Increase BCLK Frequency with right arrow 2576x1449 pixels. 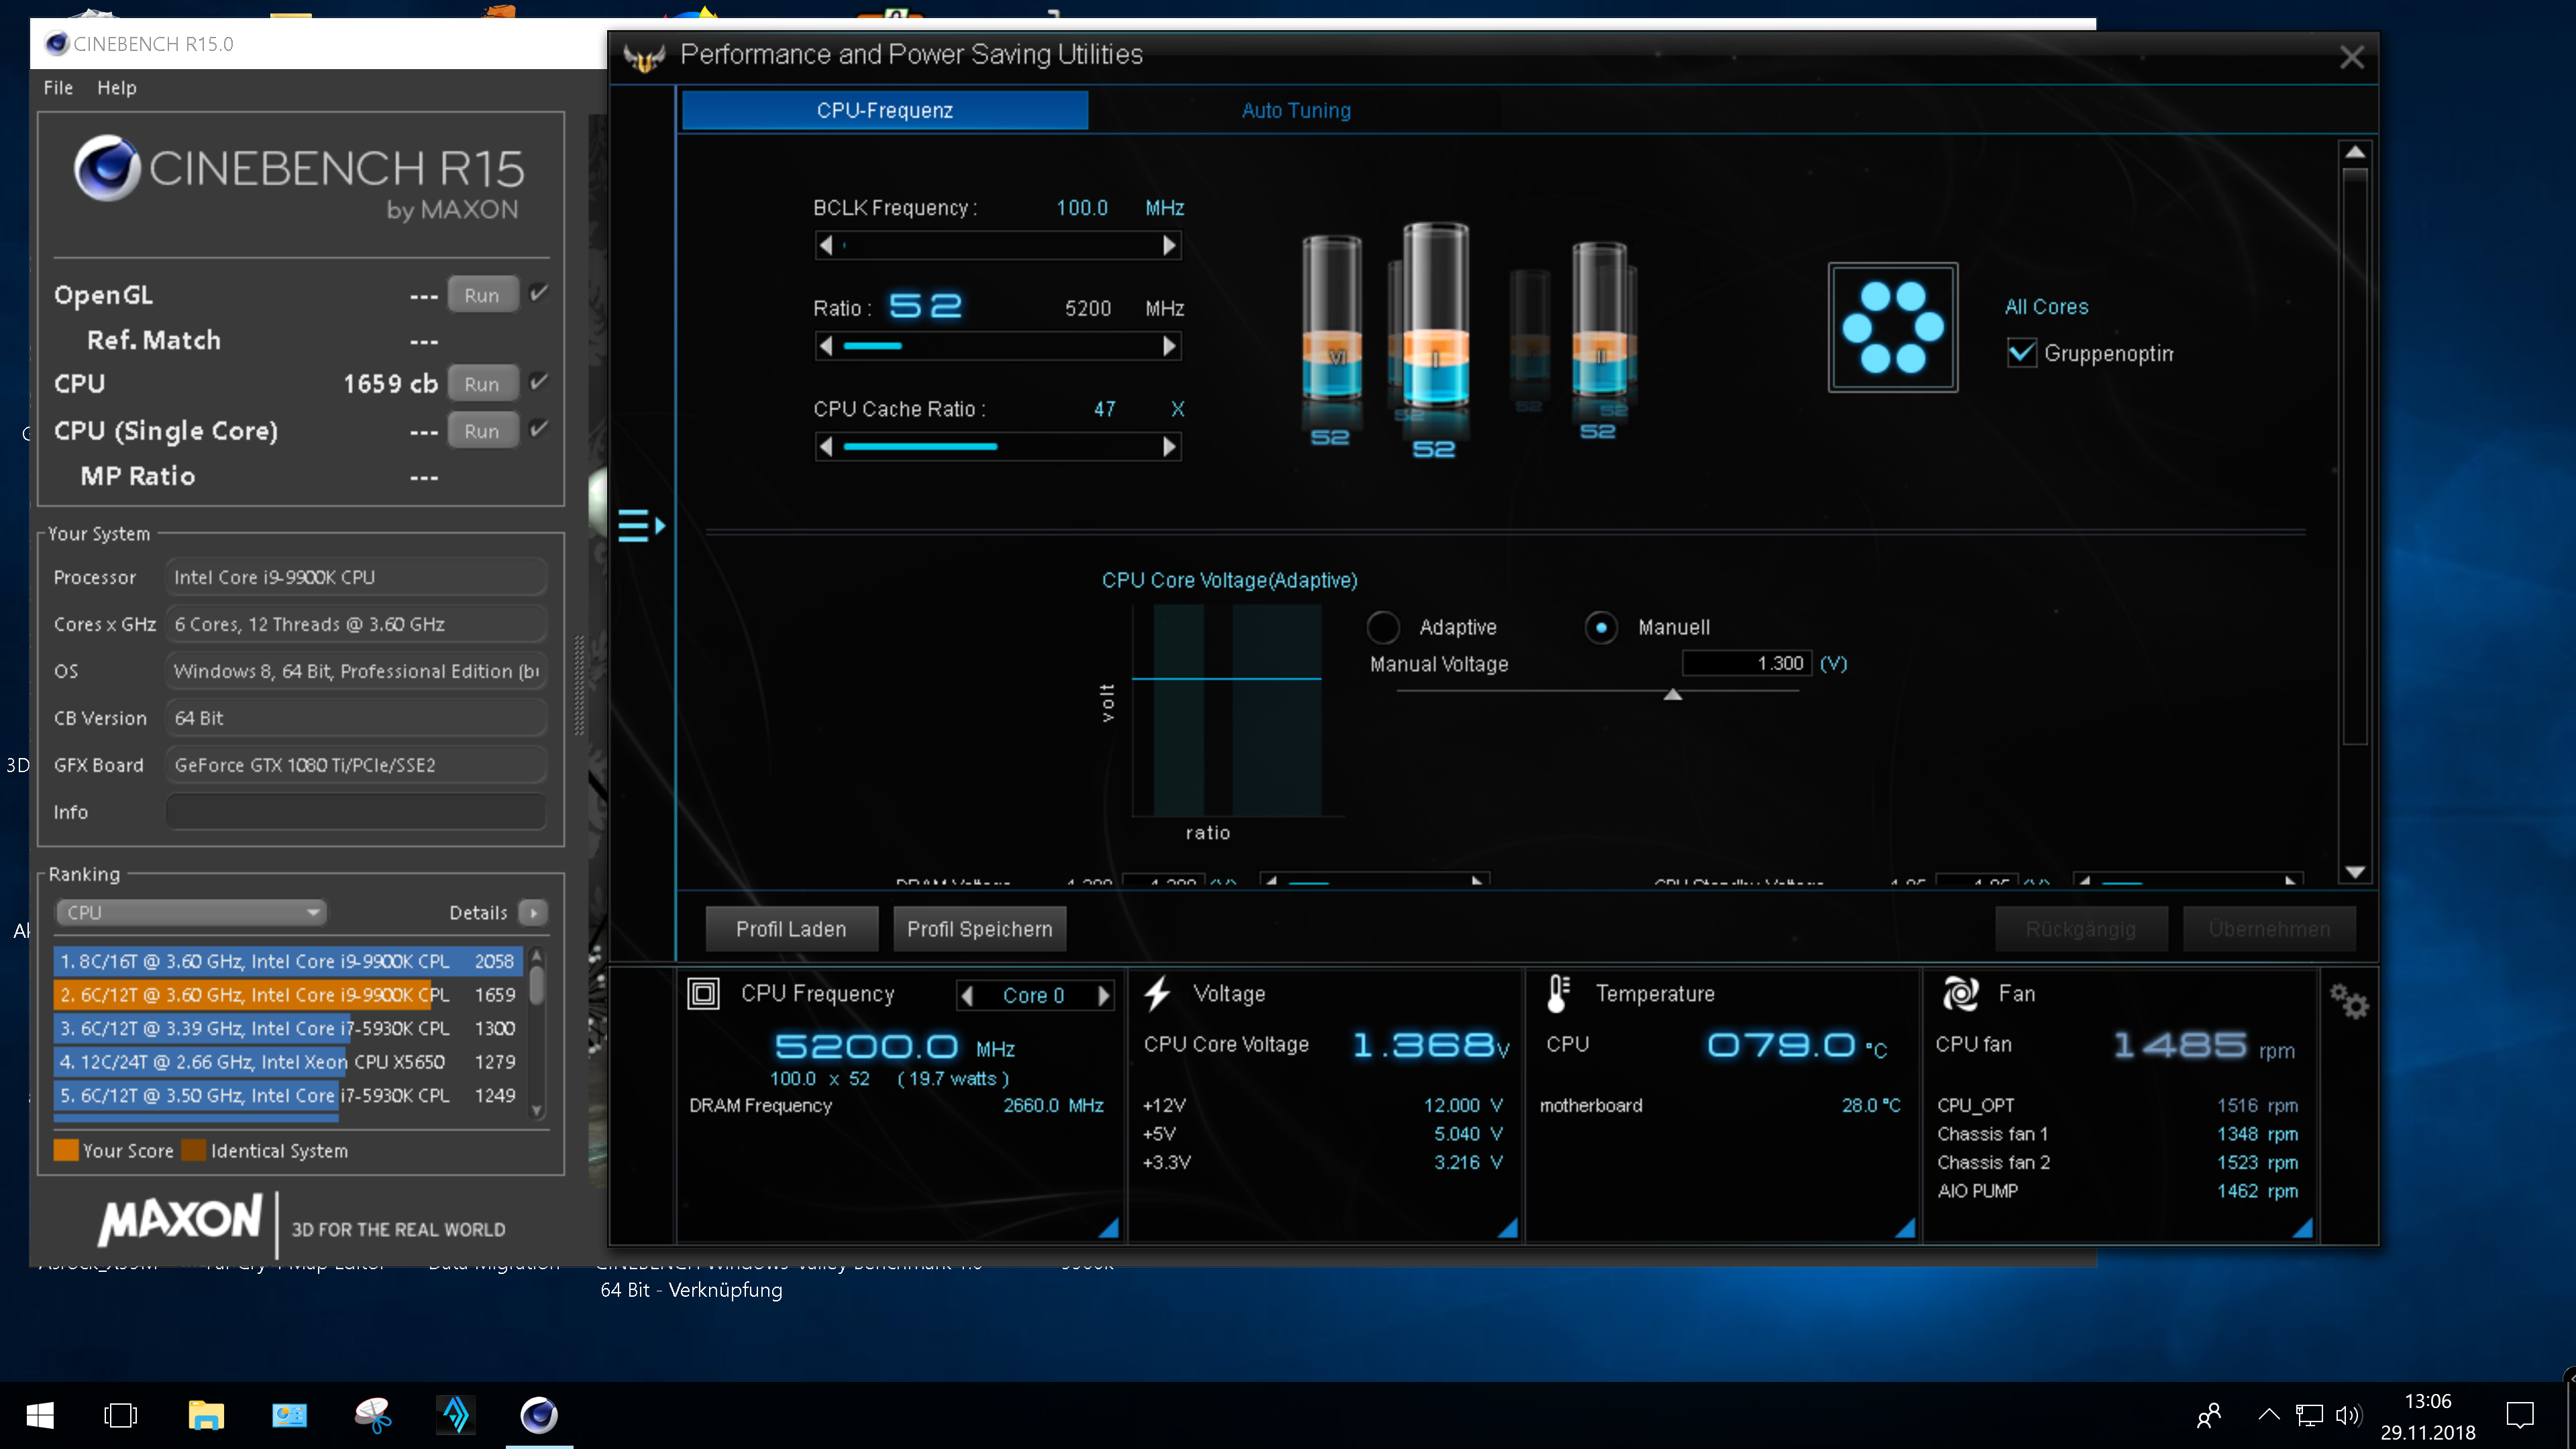click(x=1169, y=245)
